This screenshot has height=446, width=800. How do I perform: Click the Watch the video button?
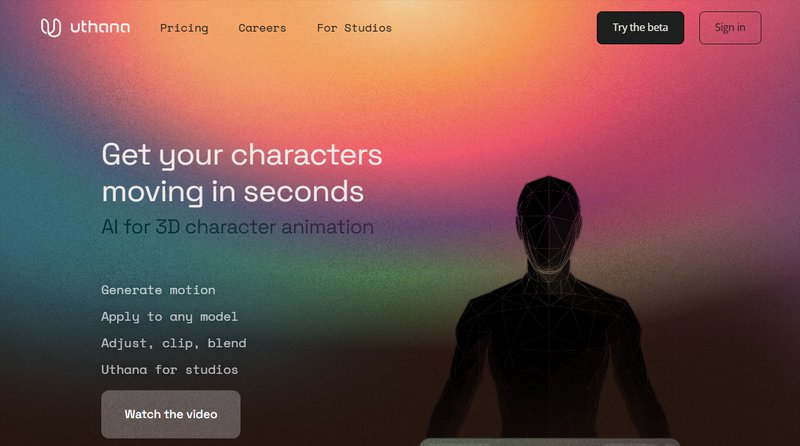pyautogui.click(x=171, y=414)
